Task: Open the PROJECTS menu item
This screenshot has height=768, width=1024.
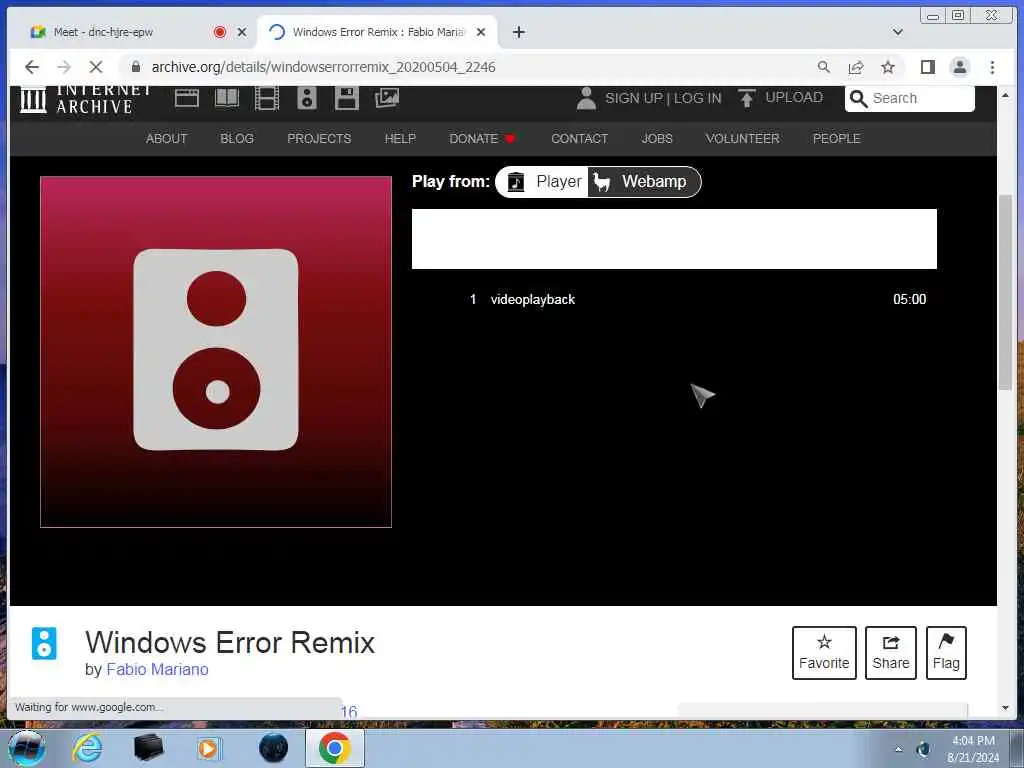Action: click(319, 138)
